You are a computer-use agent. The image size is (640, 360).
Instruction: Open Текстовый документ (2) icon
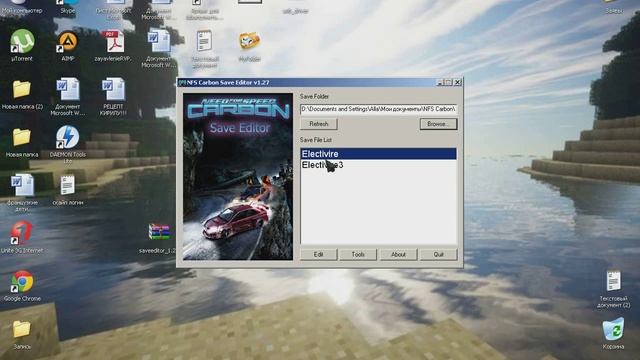coord(613,281)
